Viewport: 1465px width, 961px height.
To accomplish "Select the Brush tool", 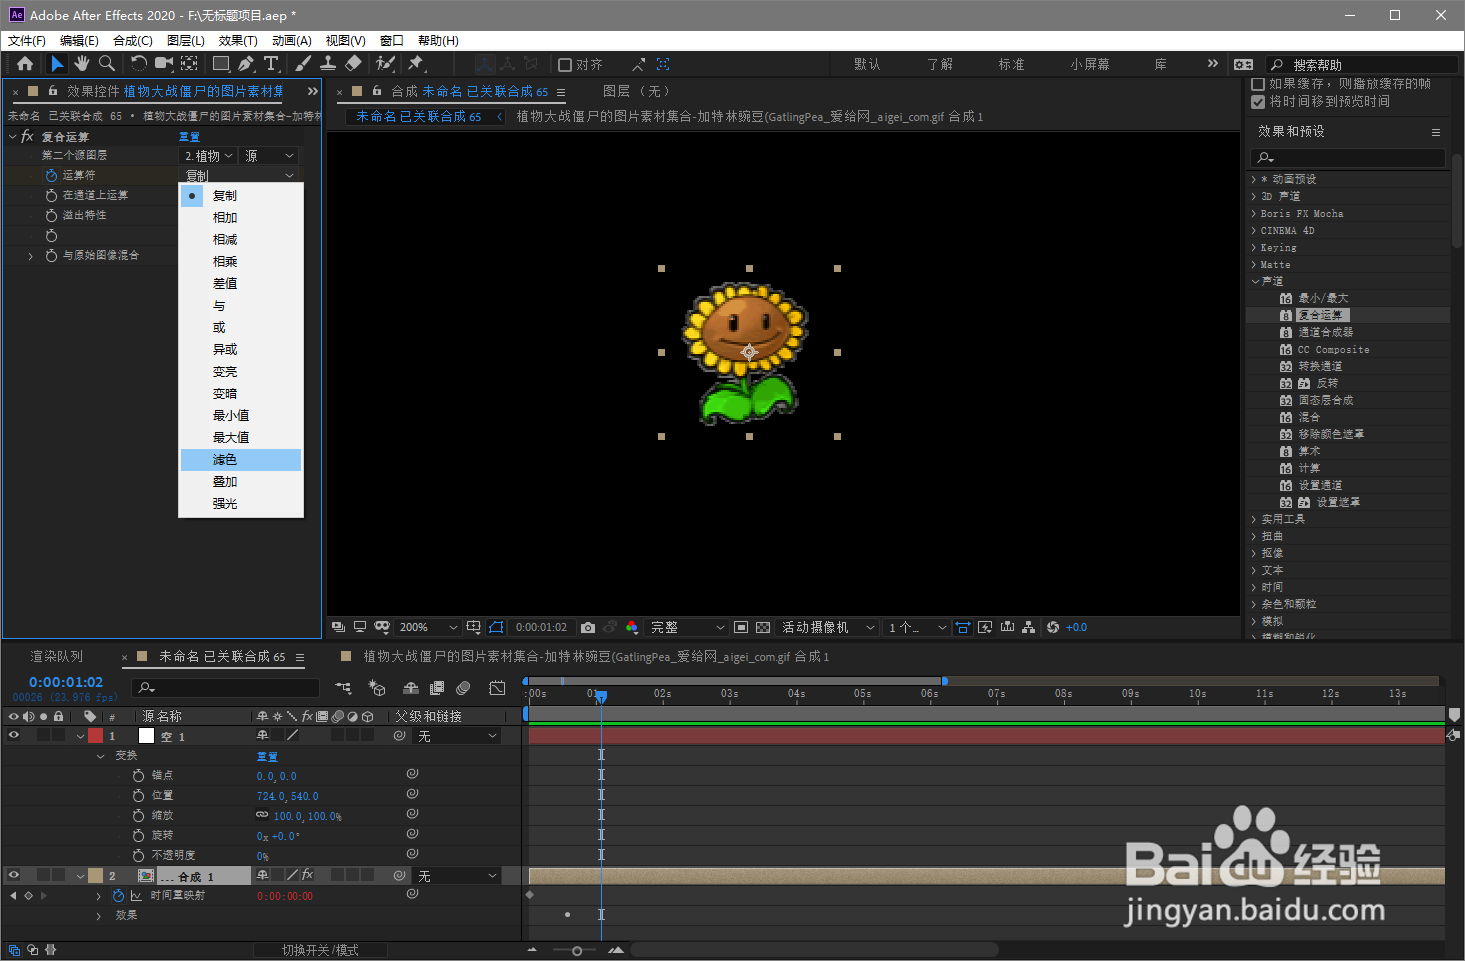I will click(x=303, y=63).
